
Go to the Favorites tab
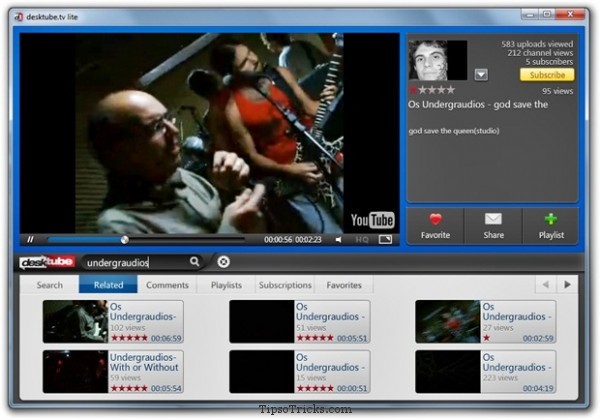[x=344, y=285]
